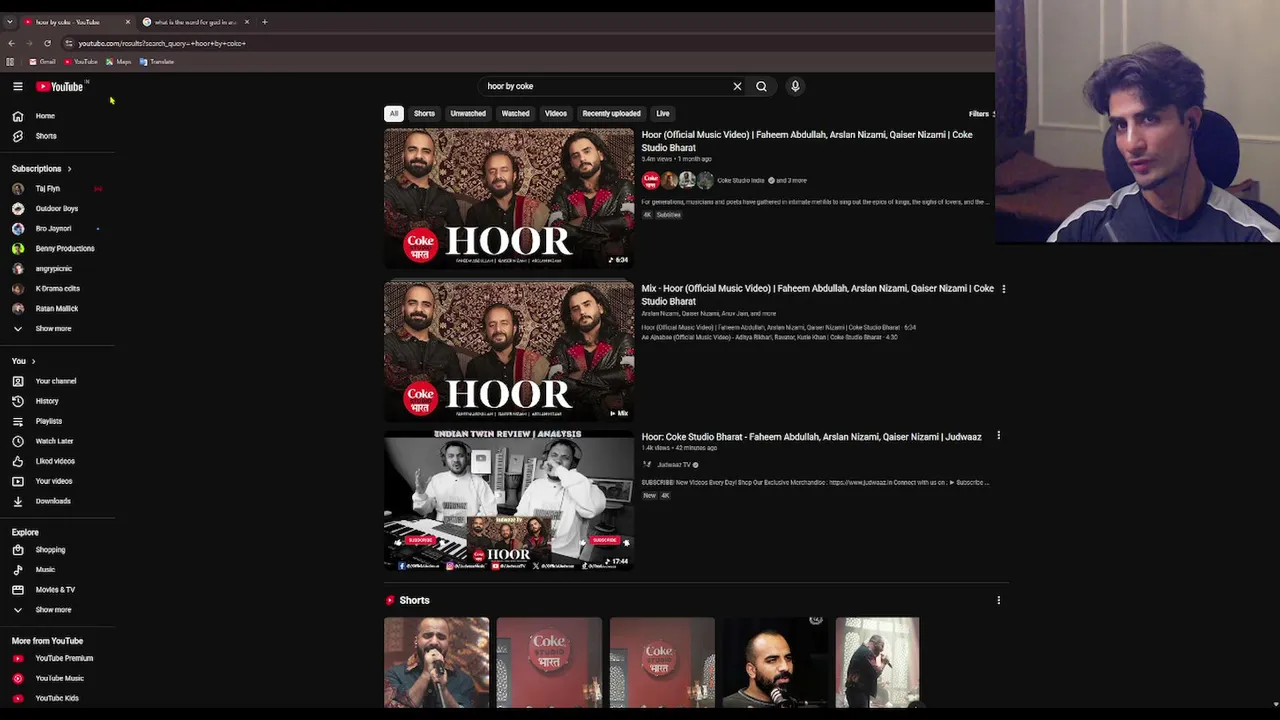The height and width of the screenshot is (720, 1280).
Task: Open the Gmail bookmark
Action: [x=43, y=62]
